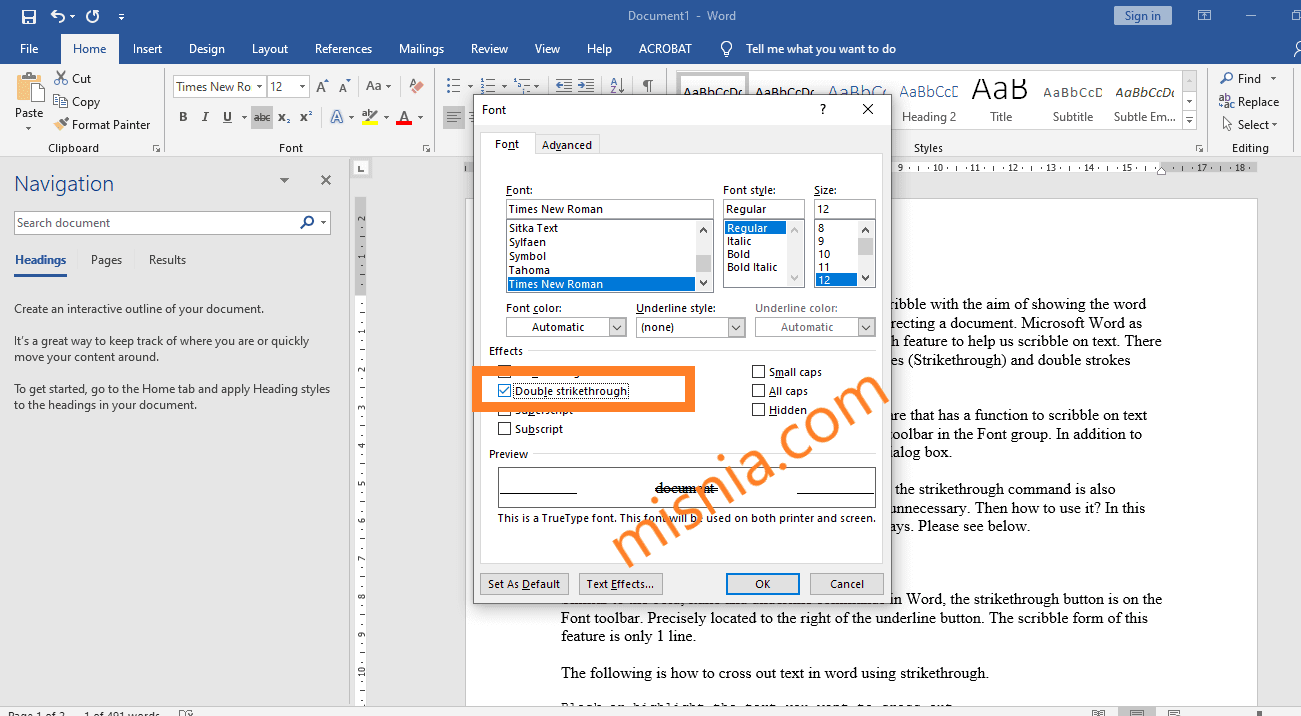Click Set As Default in the Font dialog

(x=523, y=584)
